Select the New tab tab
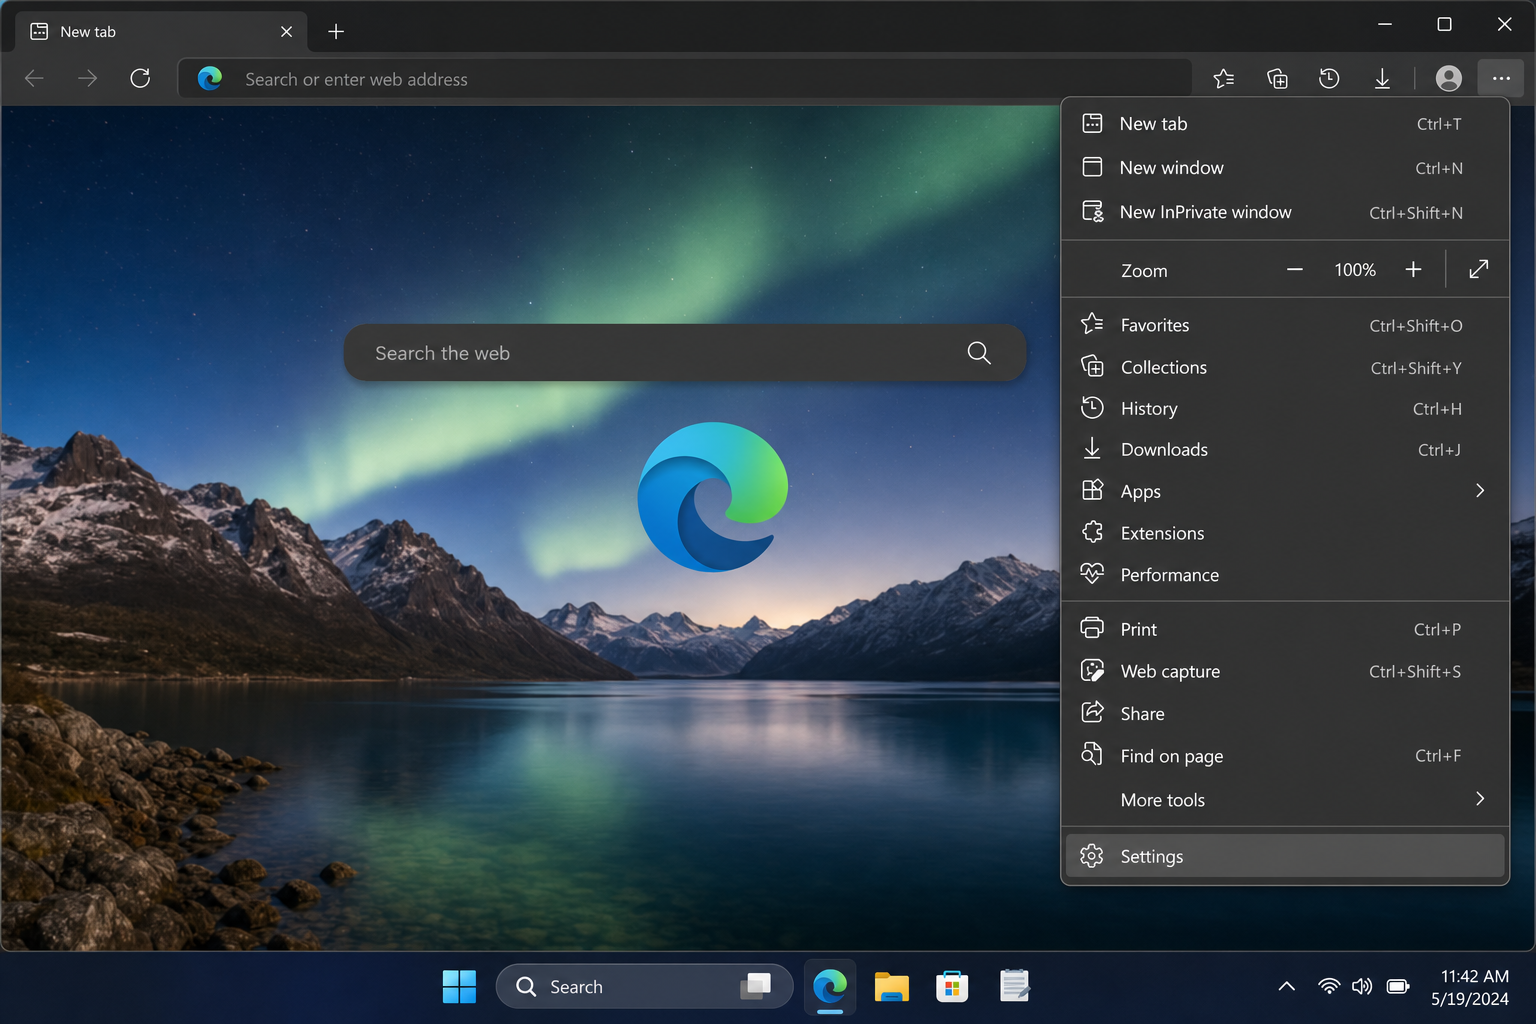1536x1024 pixels. [163, 32]
